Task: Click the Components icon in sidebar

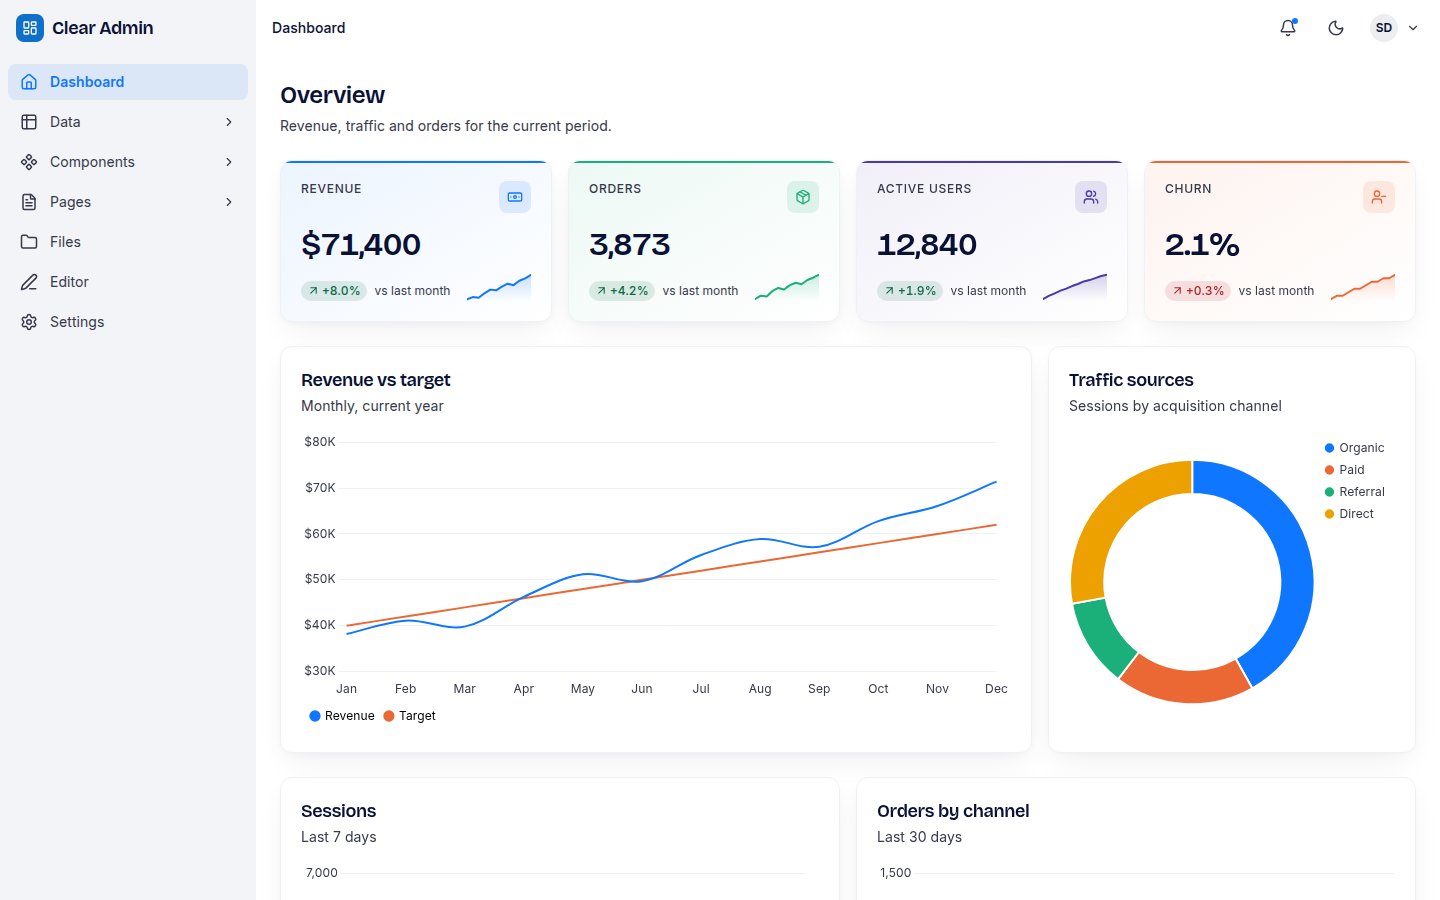Action: point(29,162)
